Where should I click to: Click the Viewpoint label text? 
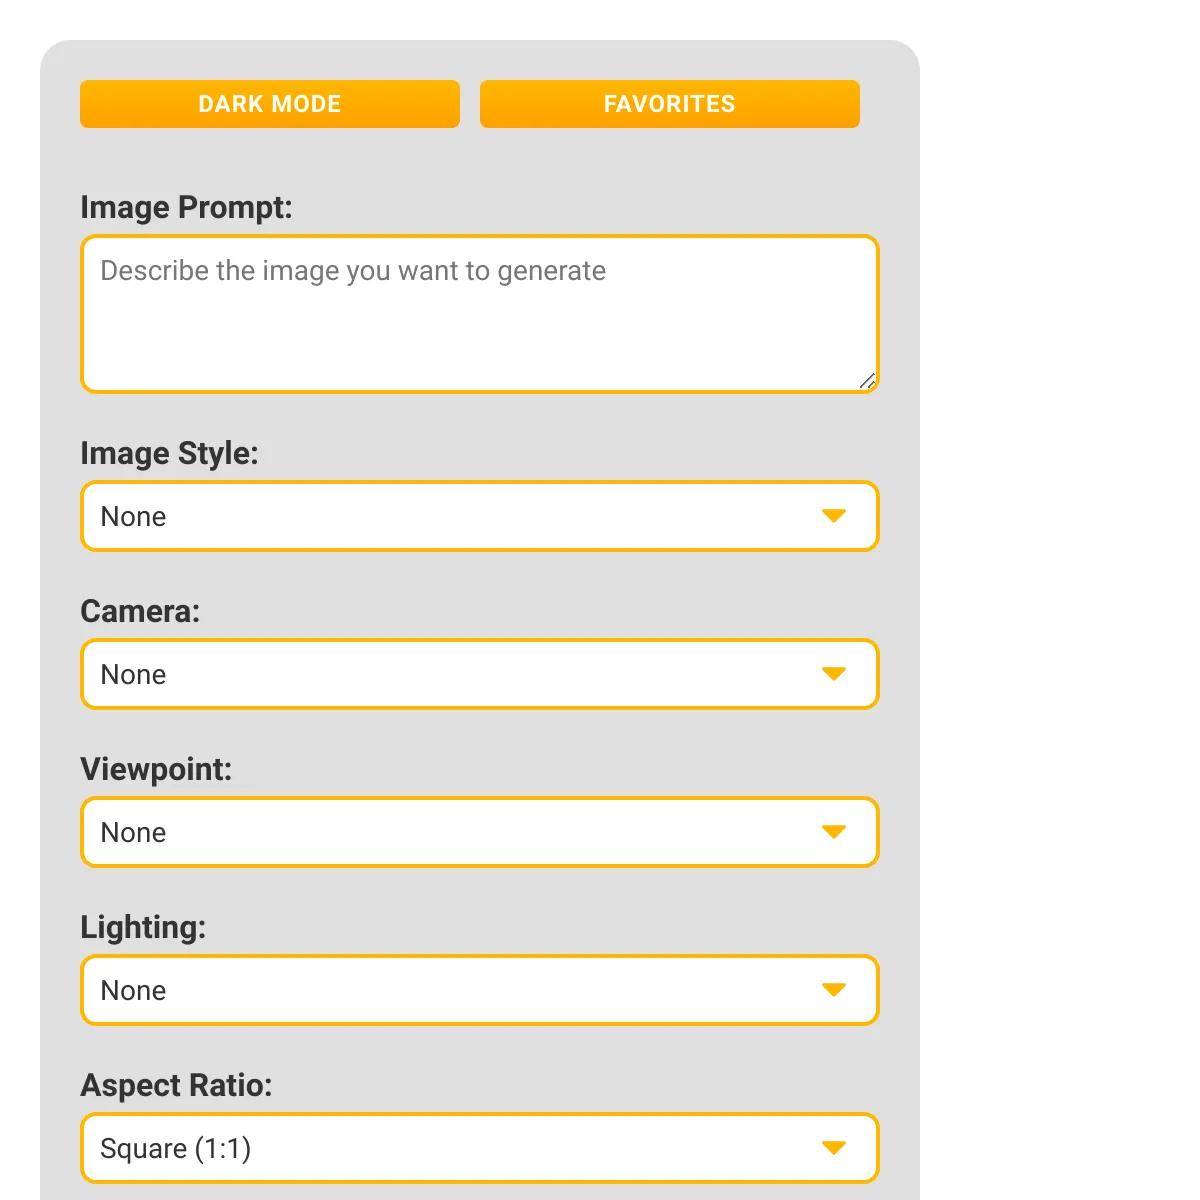(156, 770)
